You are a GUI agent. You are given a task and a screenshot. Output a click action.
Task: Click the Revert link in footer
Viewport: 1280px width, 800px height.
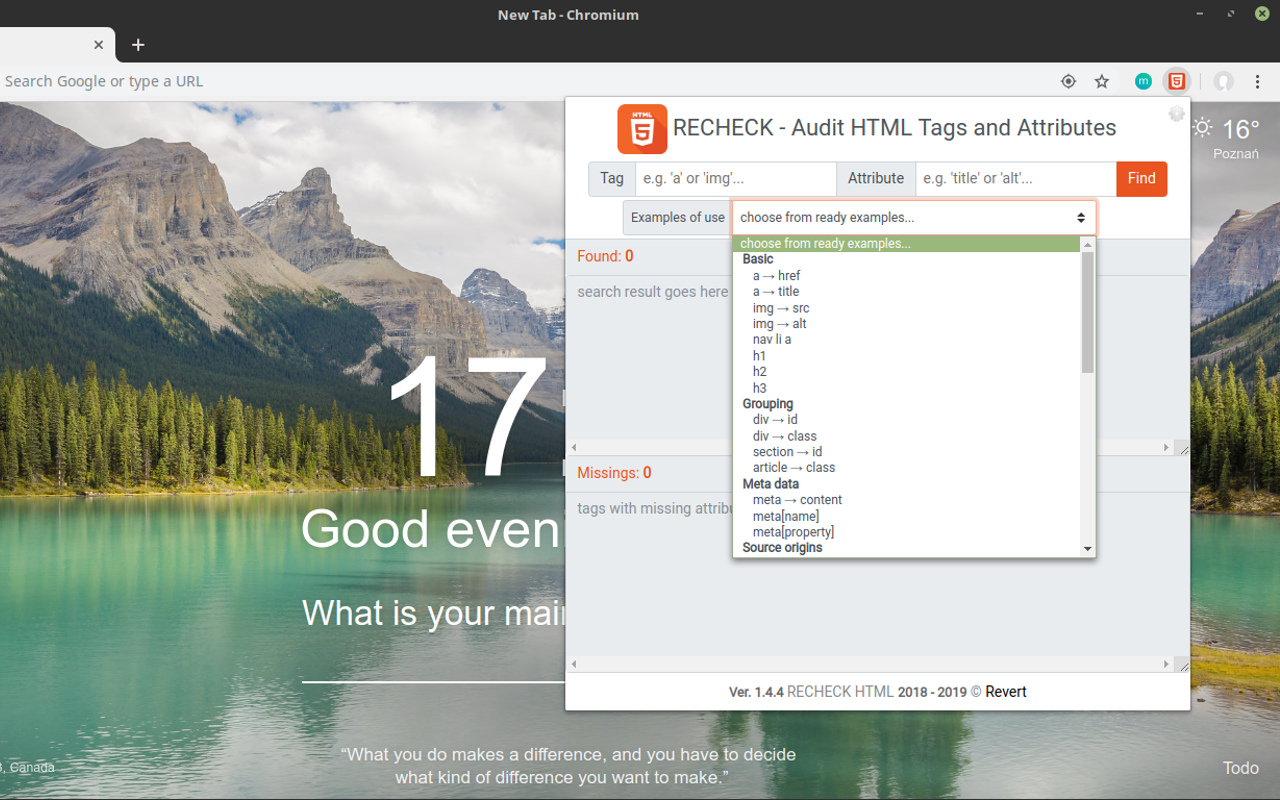click(x=1006, y=692)
